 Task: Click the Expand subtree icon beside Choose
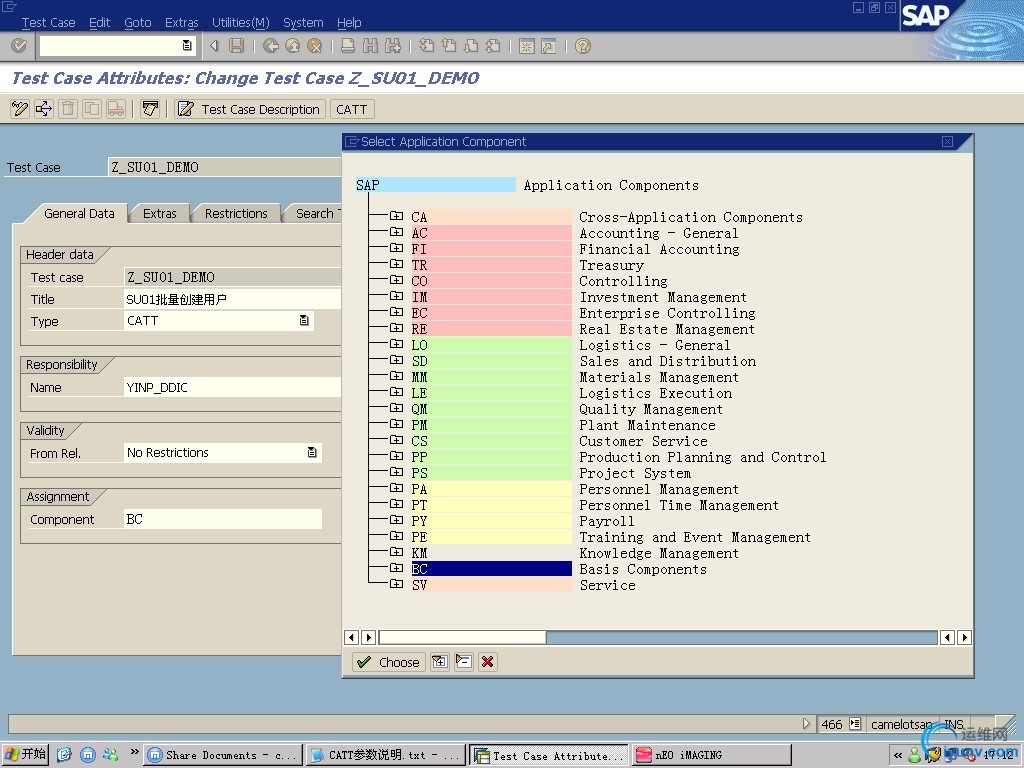click(439, 662)
